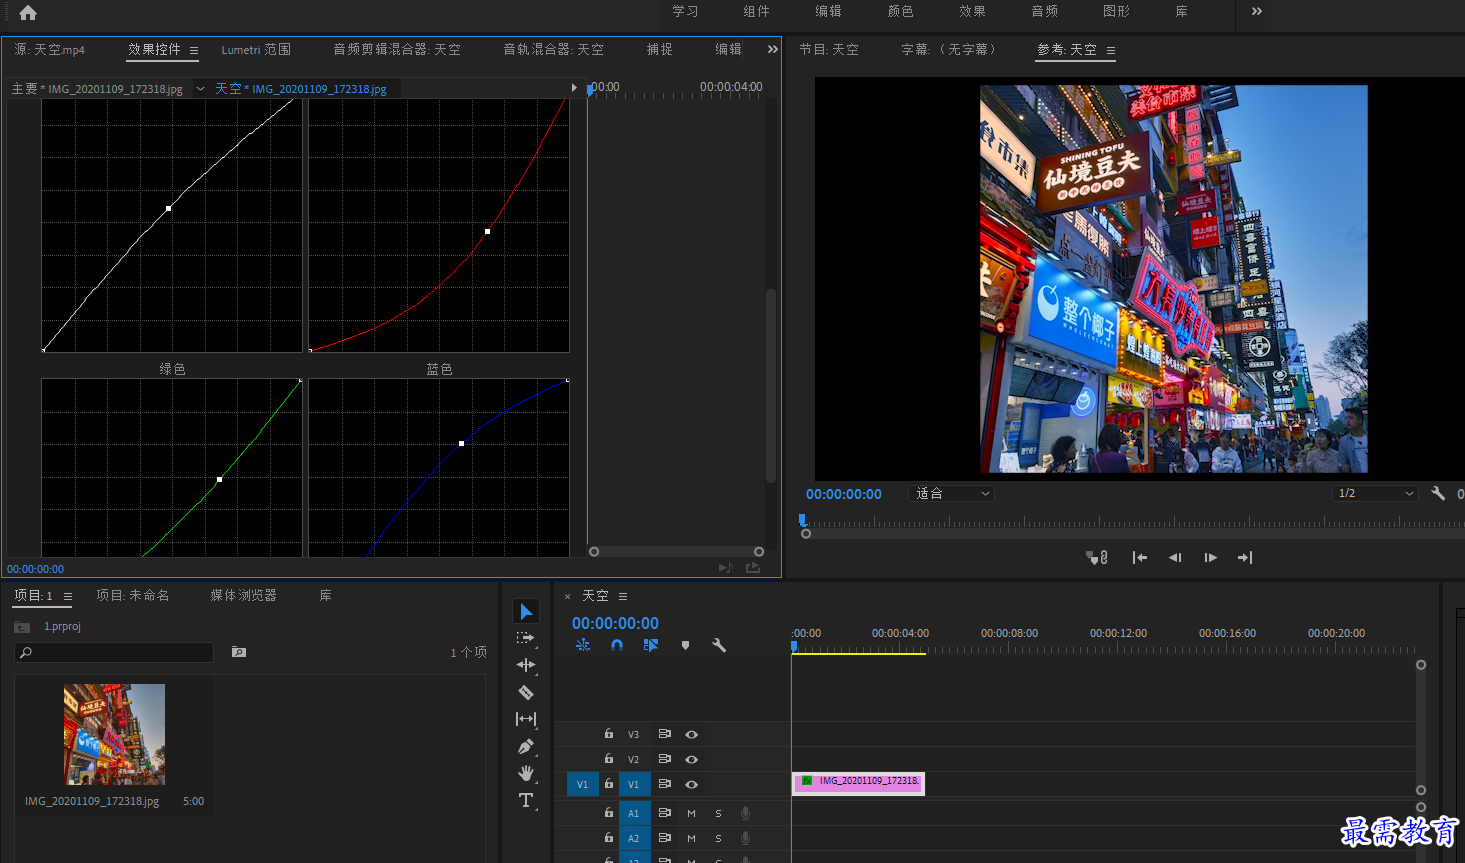
Task: Click blue curve control point
Action: click(461, 443)
